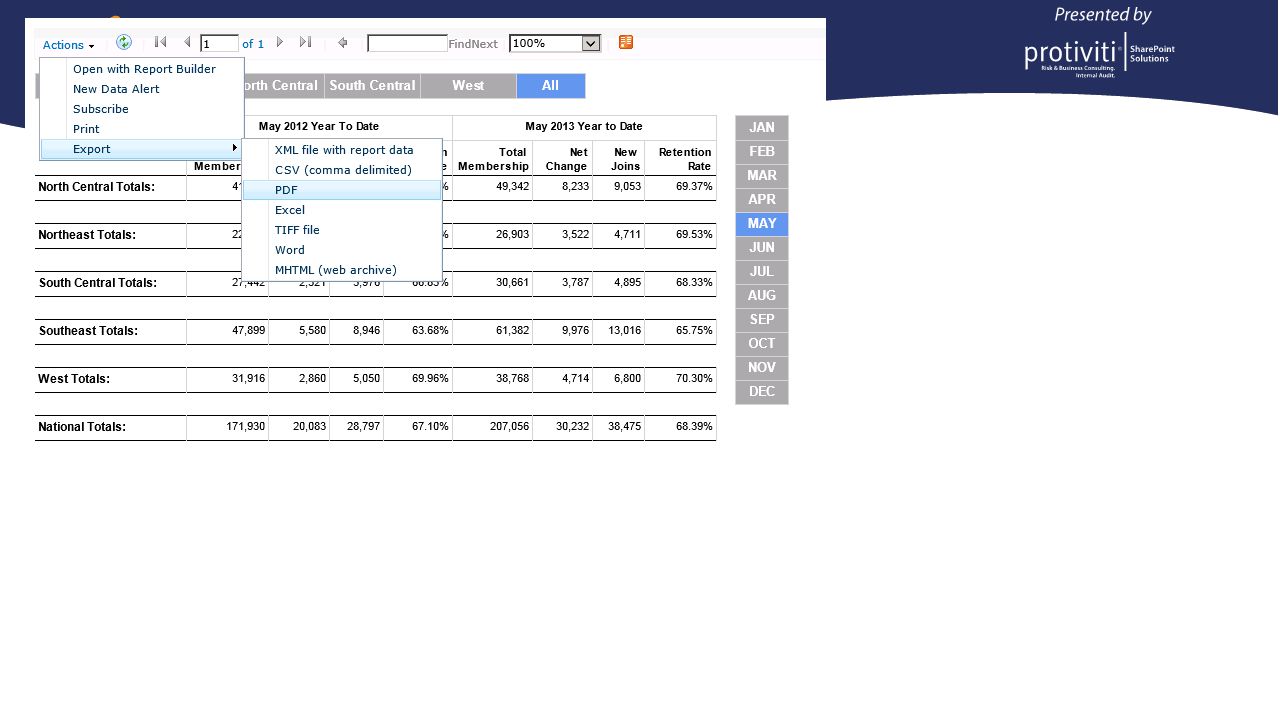Open the 100% zoom dropdown

(x=555, y=43)
